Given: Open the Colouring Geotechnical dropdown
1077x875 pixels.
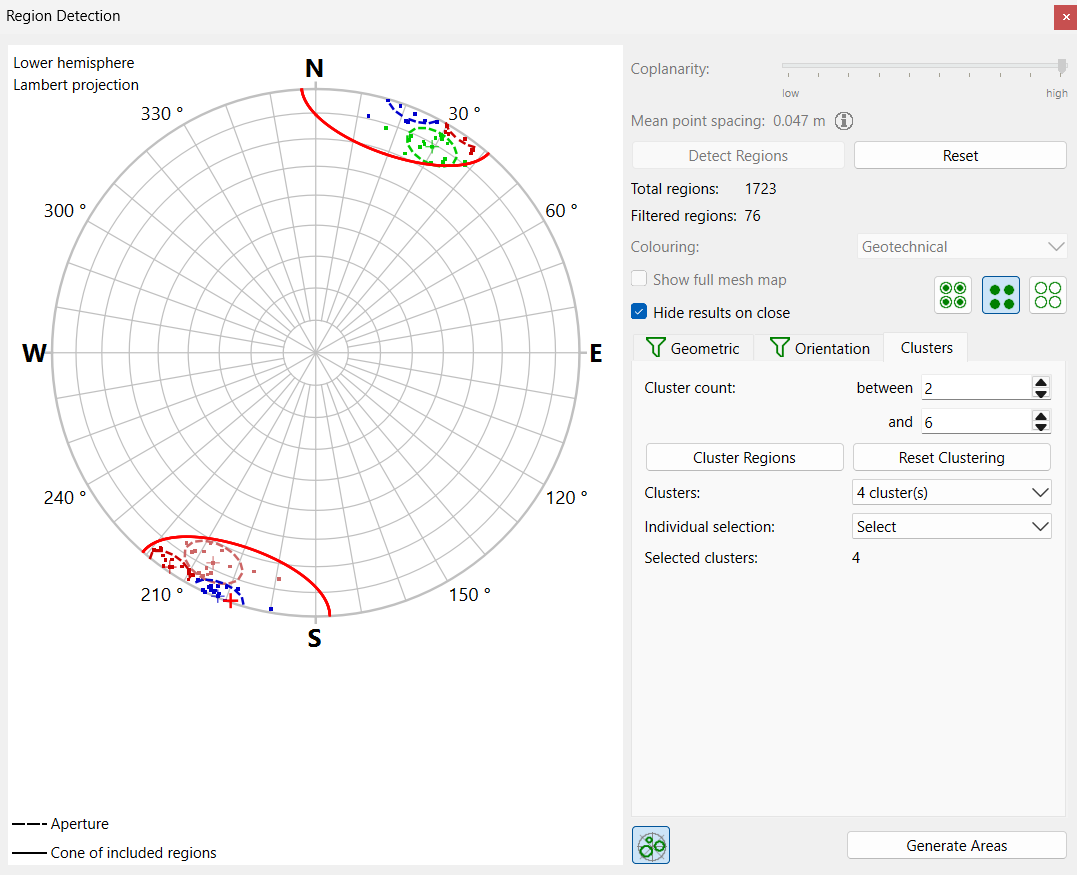Looking at the screenshot, I should coord(962,247).
